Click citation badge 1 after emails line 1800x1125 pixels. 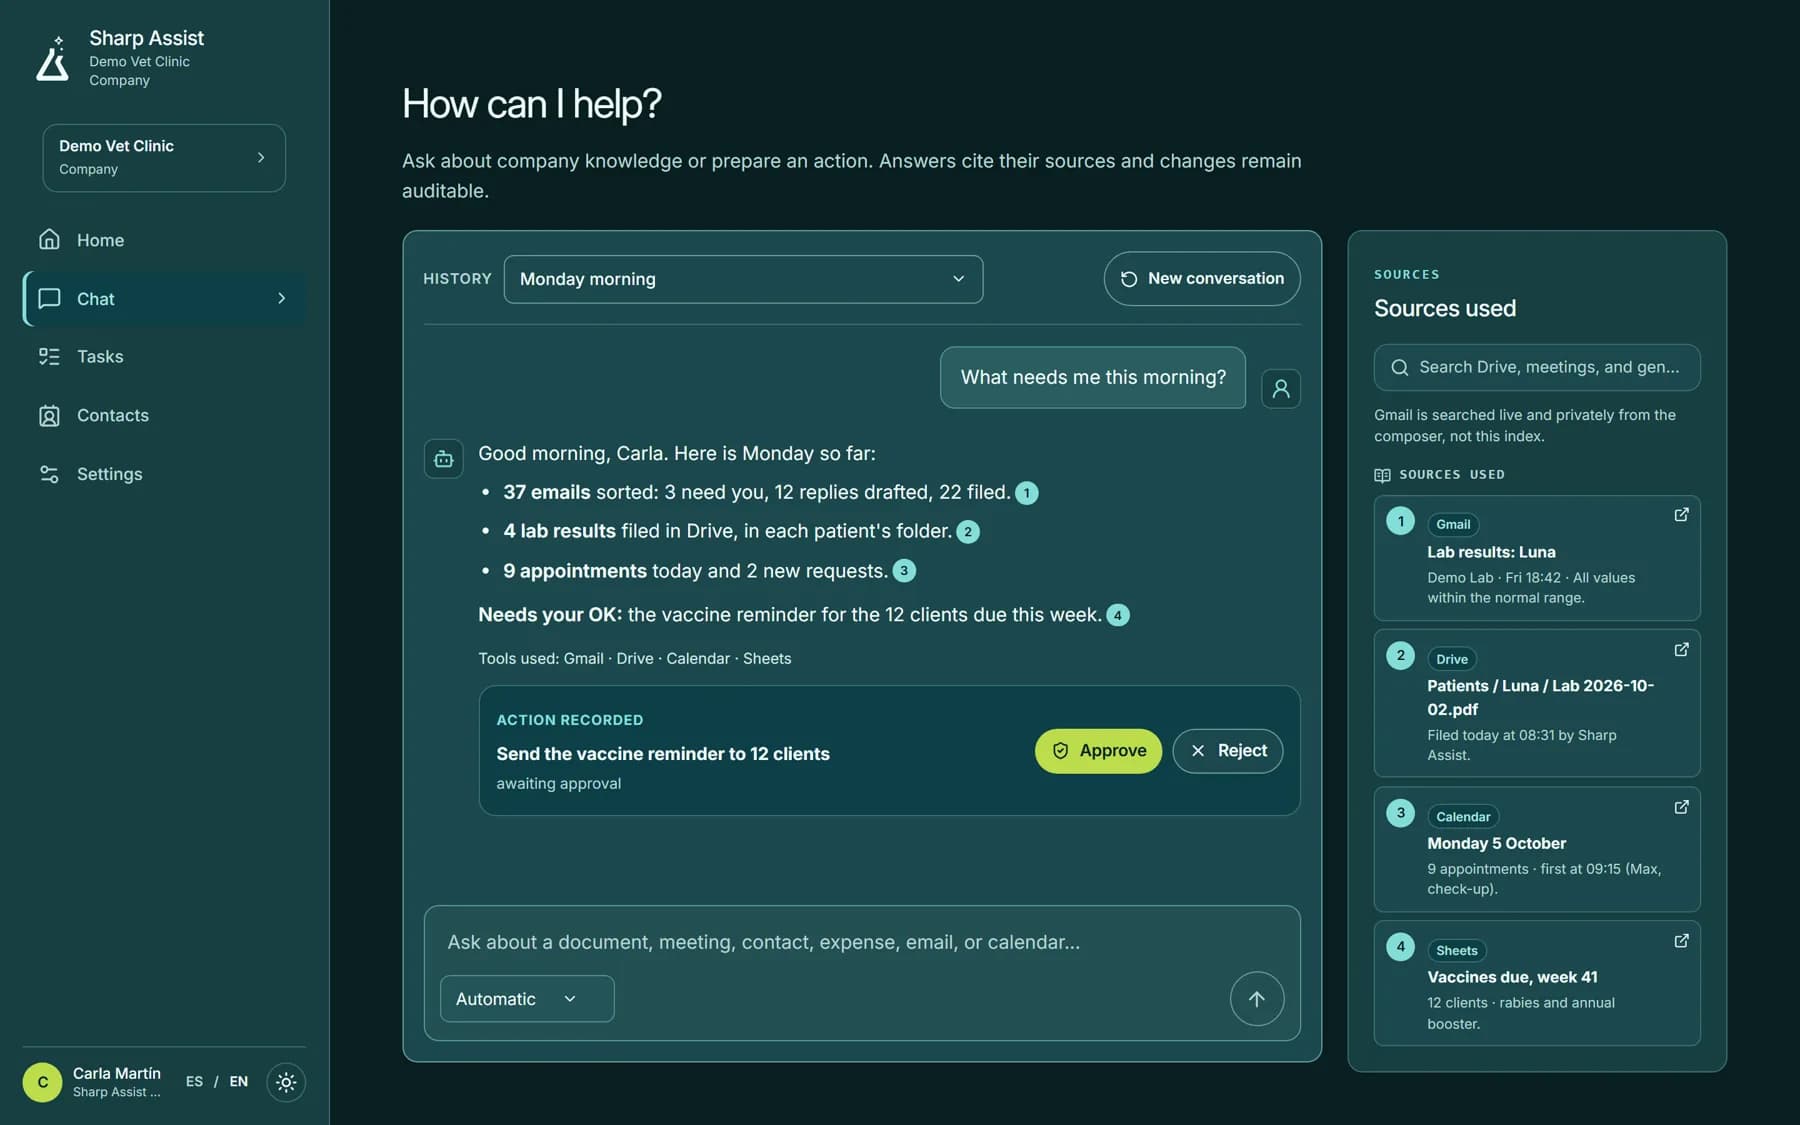(1027, 493)
